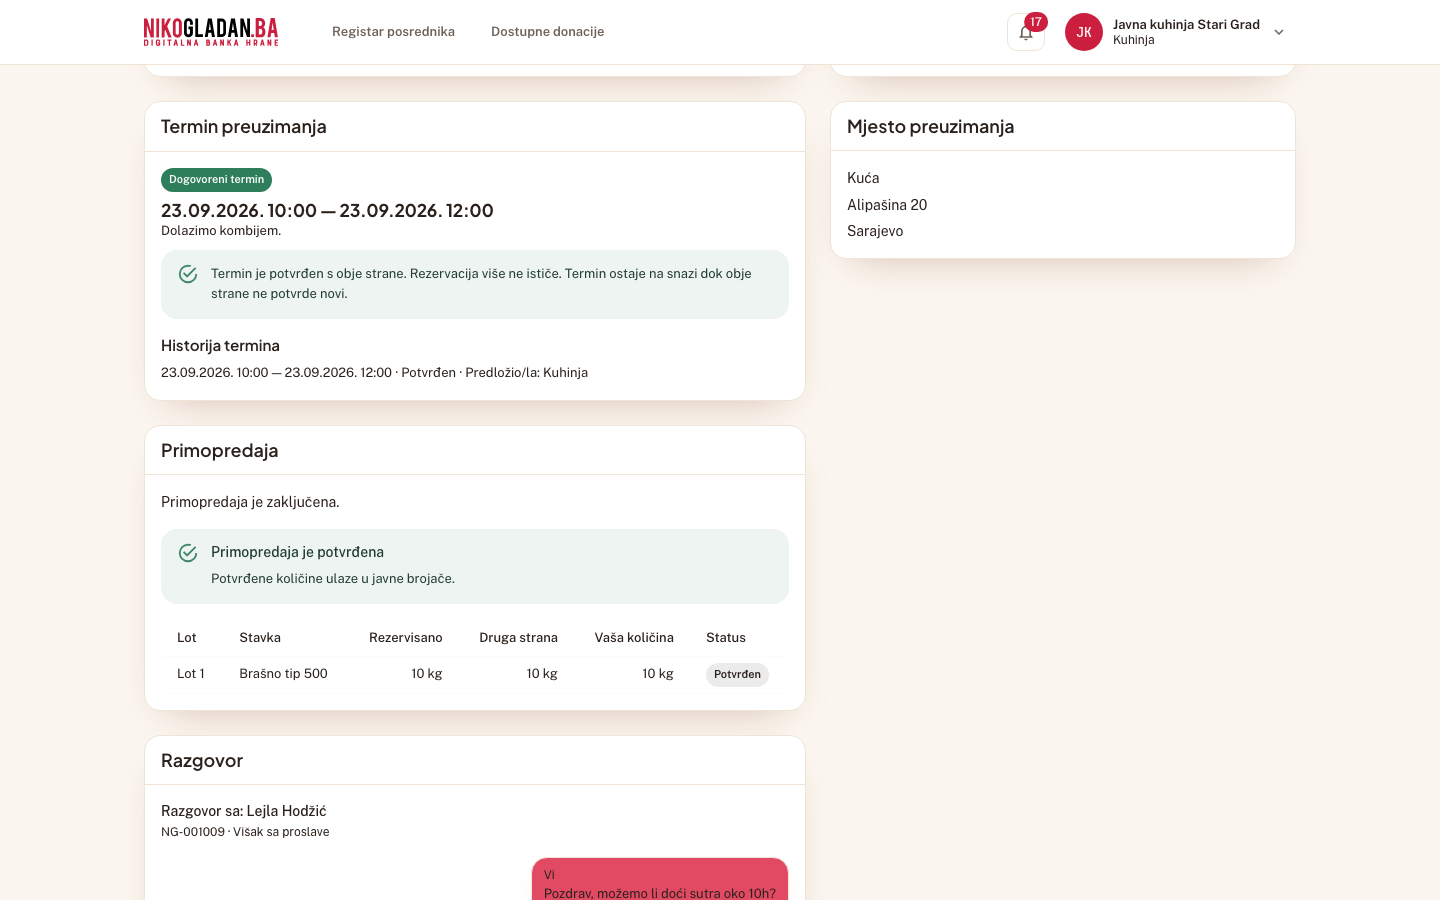Select the Brašno tip 500 cell
Viewport: 1440px width, 900px height.
click(283, 674)
